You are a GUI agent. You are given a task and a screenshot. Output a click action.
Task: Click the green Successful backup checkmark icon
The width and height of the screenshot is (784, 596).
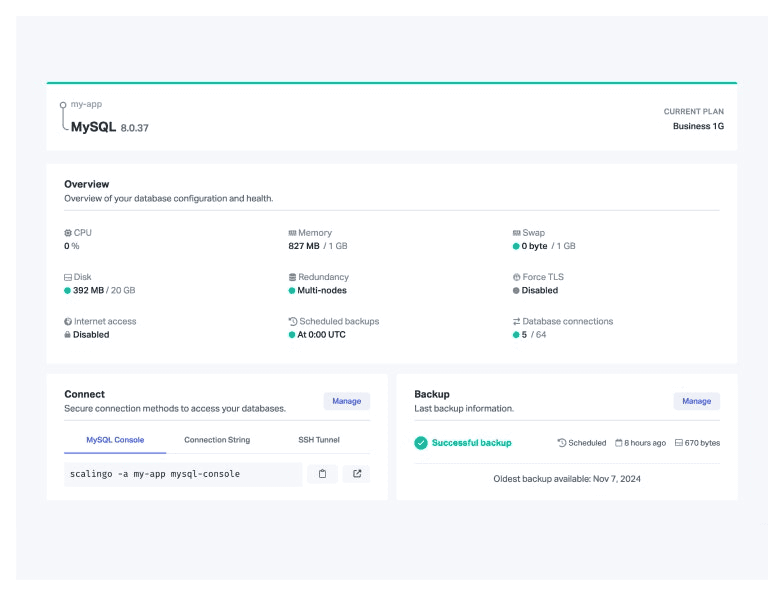[x=421, y=442]
